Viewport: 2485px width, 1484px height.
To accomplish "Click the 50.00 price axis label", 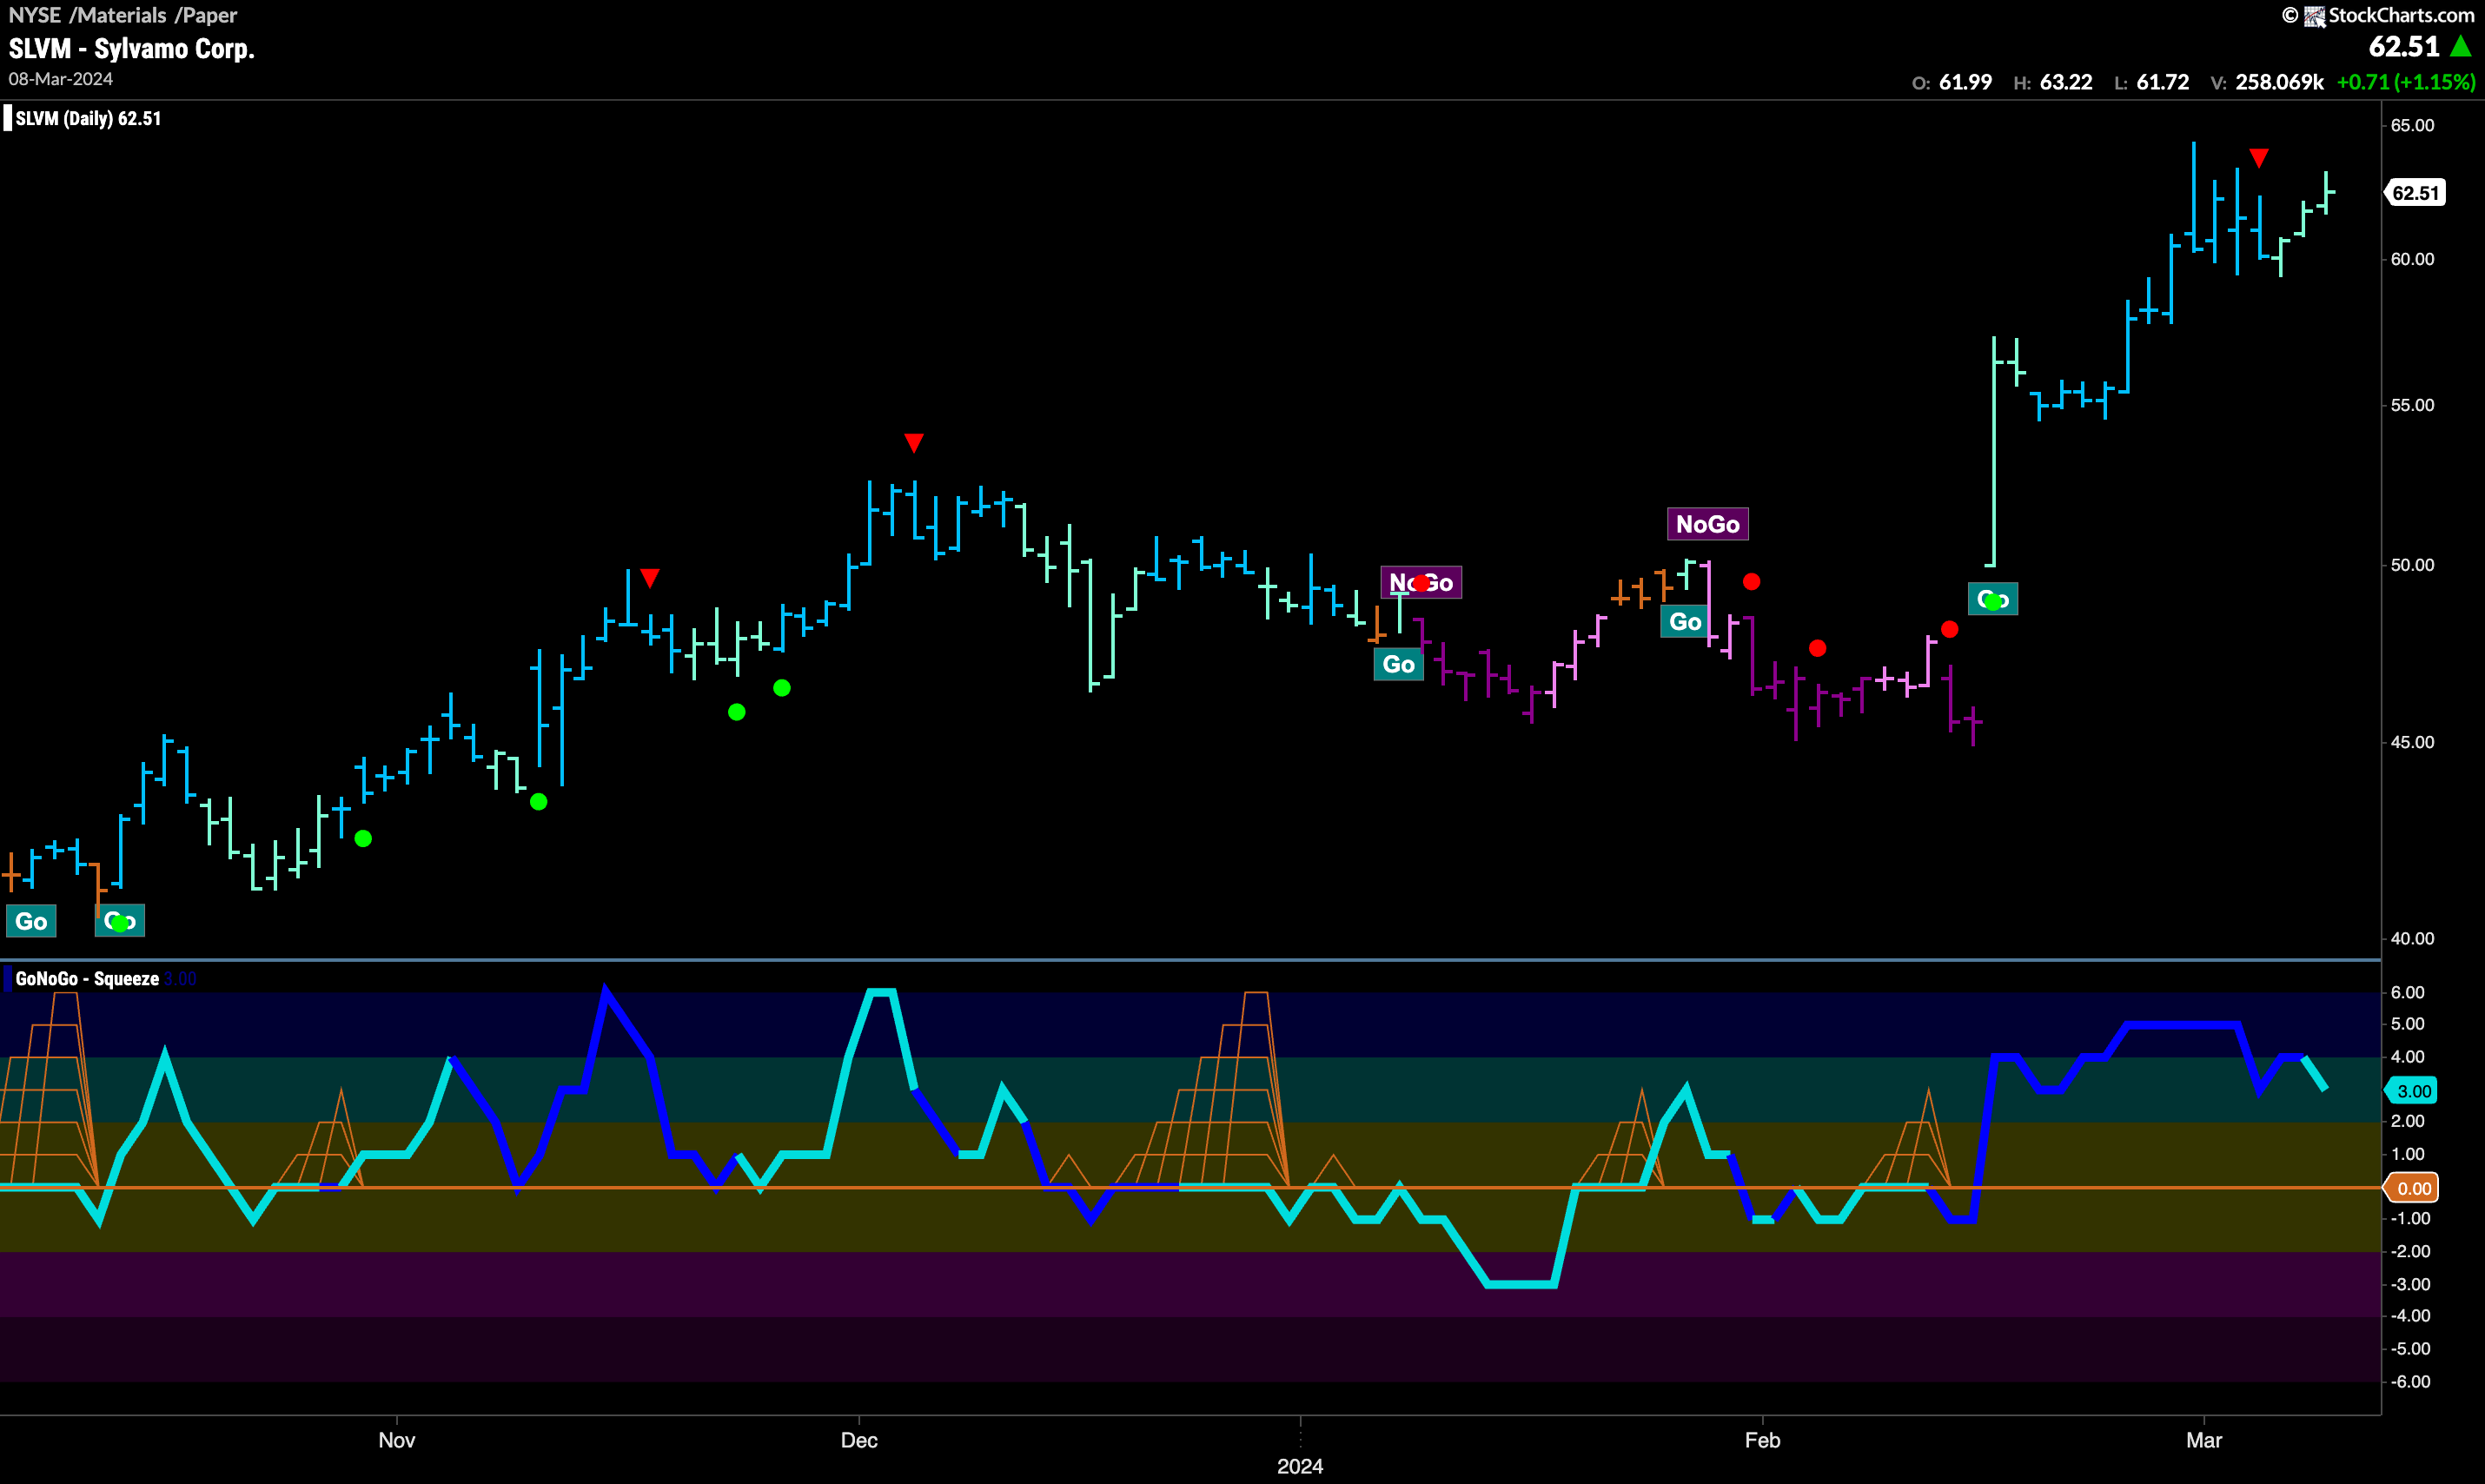I will 2412,565.
